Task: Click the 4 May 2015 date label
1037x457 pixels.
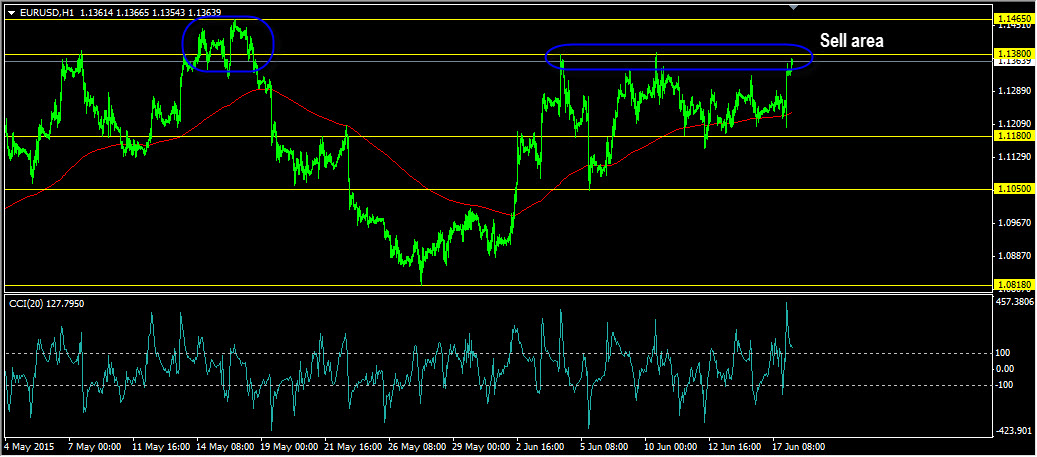Action: [30, 447]
